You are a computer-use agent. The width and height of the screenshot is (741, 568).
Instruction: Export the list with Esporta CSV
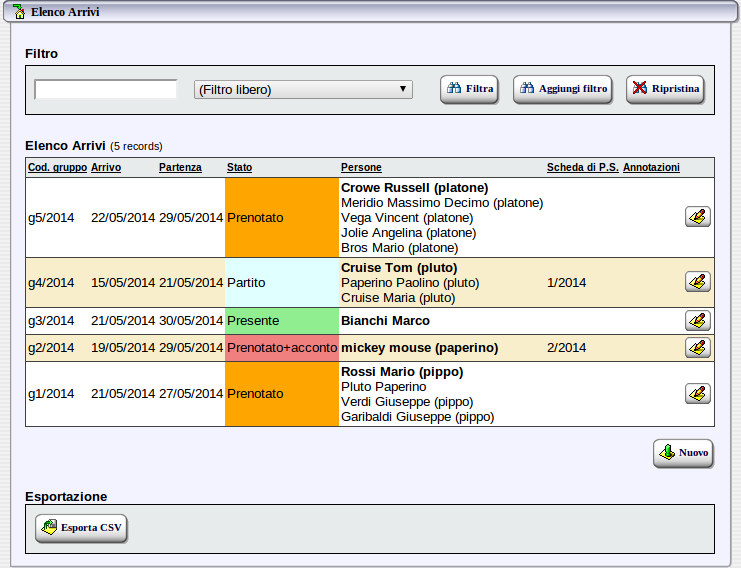click(x=81, y=528)
